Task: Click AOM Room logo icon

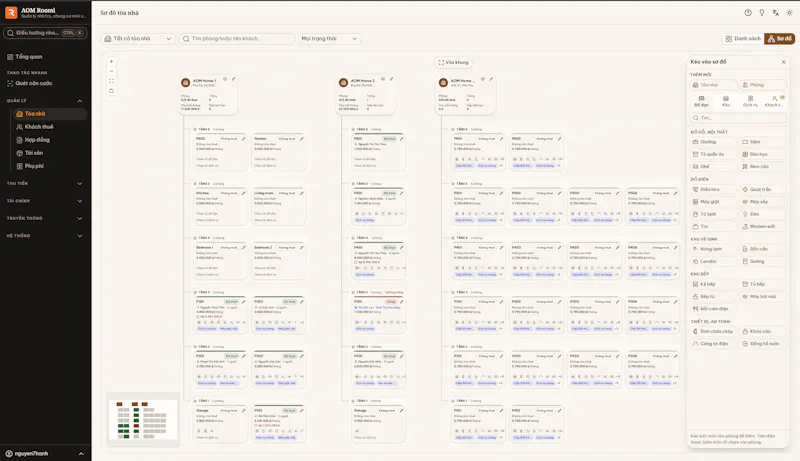Action: point(11,12)
